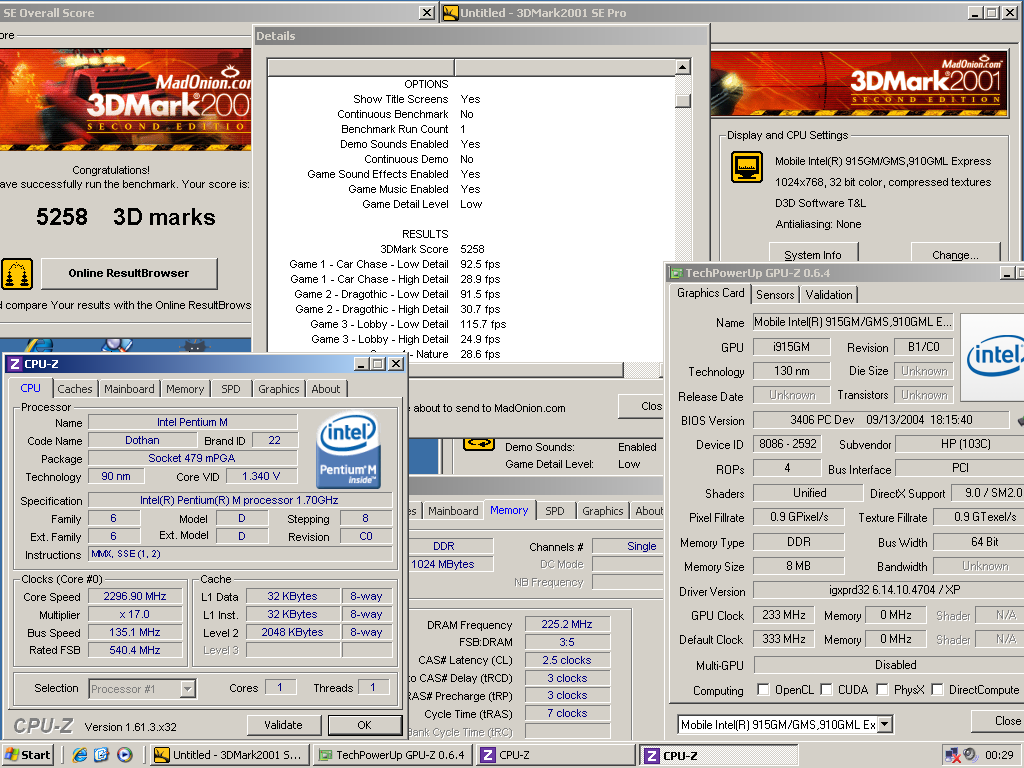The width and height of the screenshot is (1024, 768).
Task: Click the Details horizontal scrollbar
Action: pyautogui.click(x=516, y=370)
